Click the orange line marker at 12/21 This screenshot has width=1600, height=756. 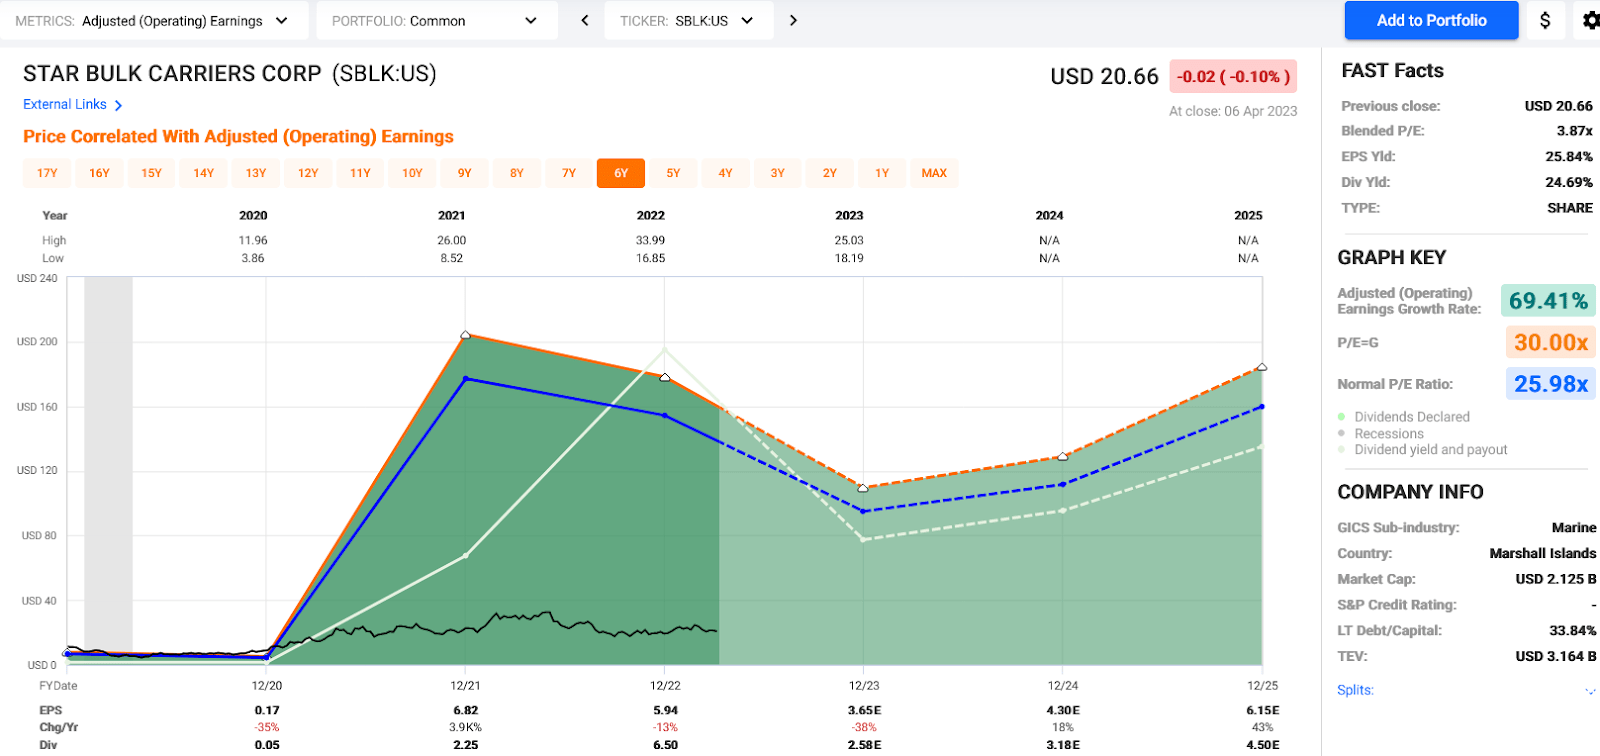click(465, 335)
